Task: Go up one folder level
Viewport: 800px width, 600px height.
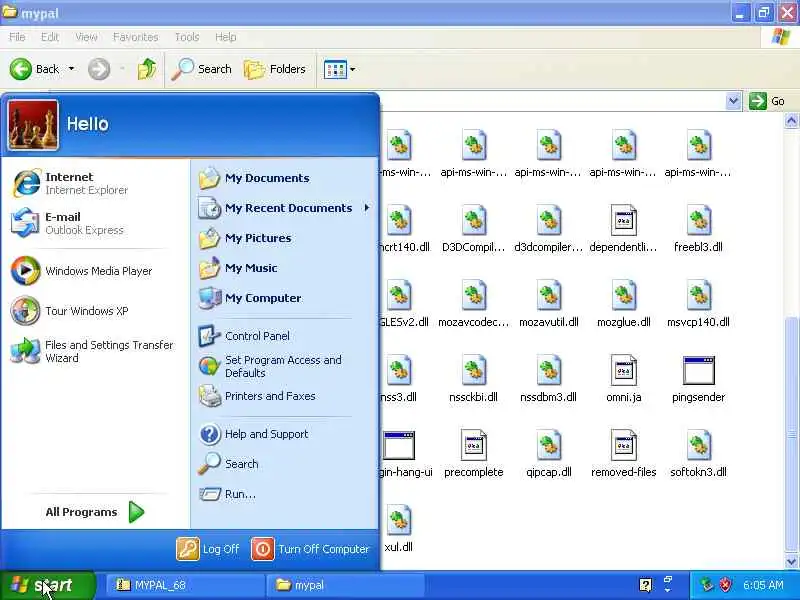Action: tap(147, 69)
